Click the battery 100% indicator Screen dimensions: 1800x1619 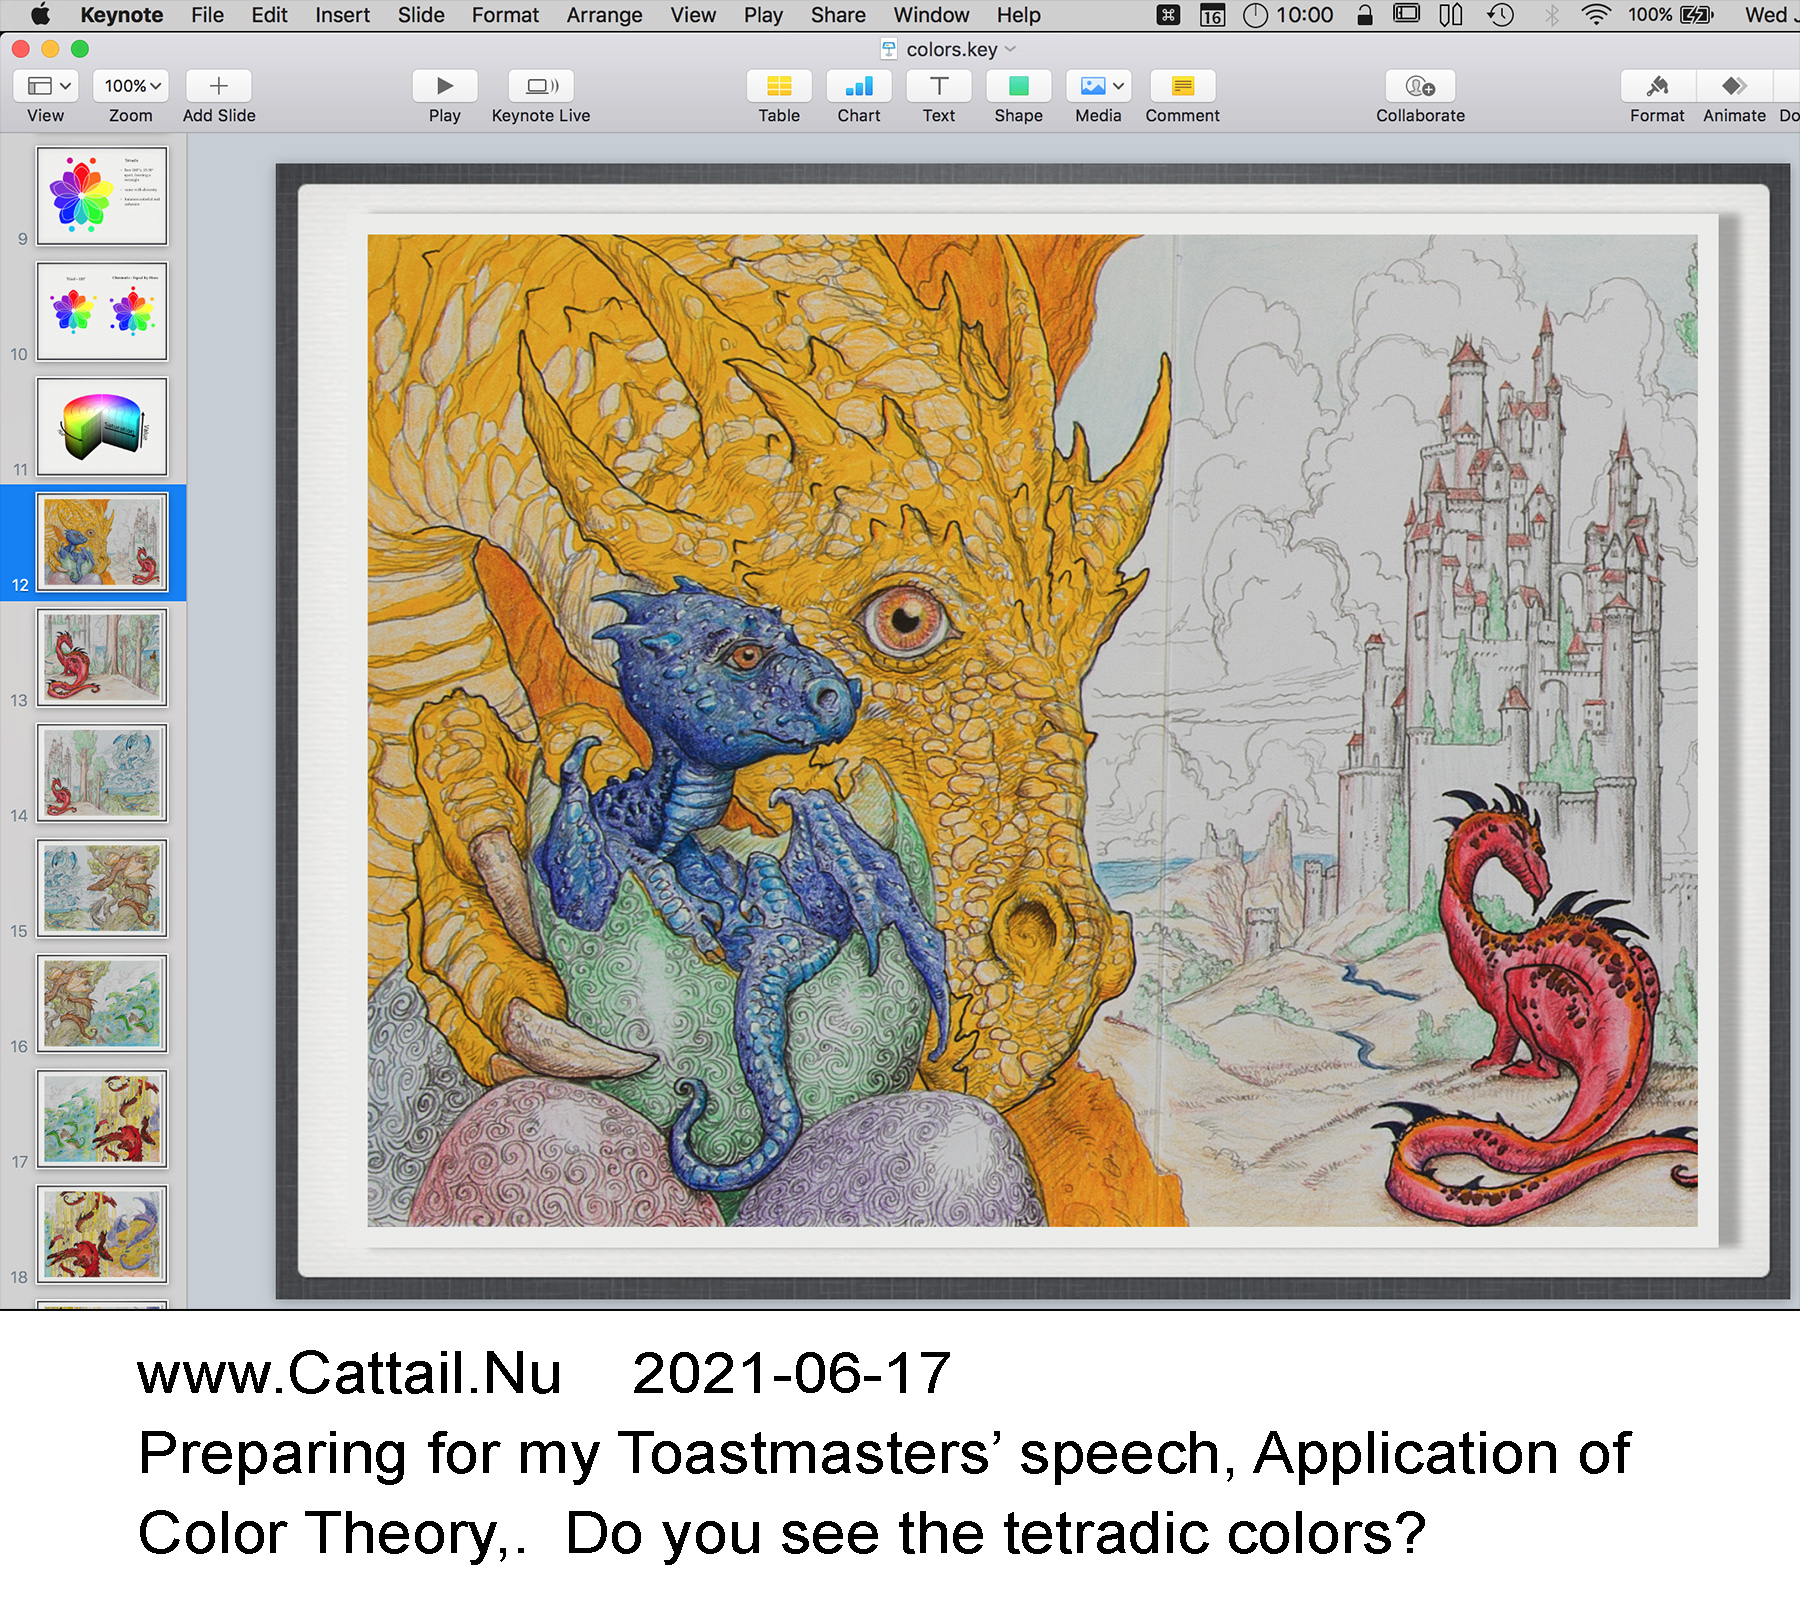(1671, 15)
